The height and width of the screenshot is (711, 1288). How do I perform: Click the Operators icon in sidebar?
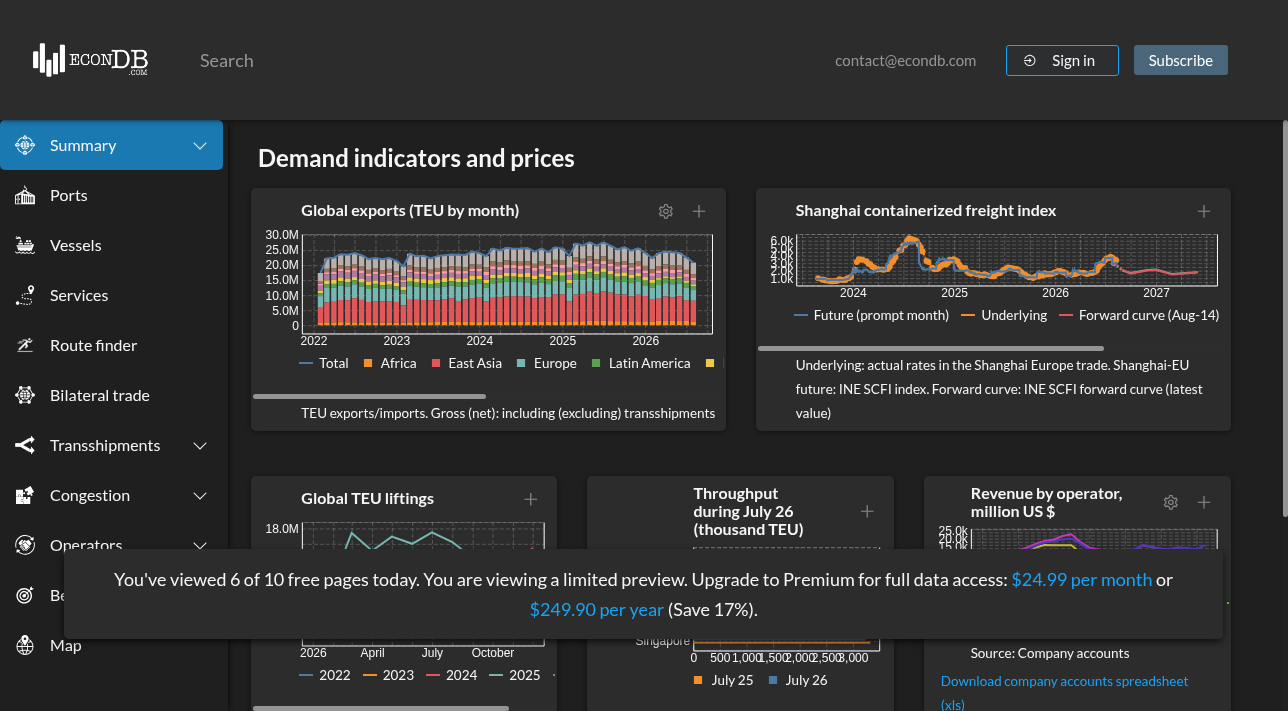25,544
